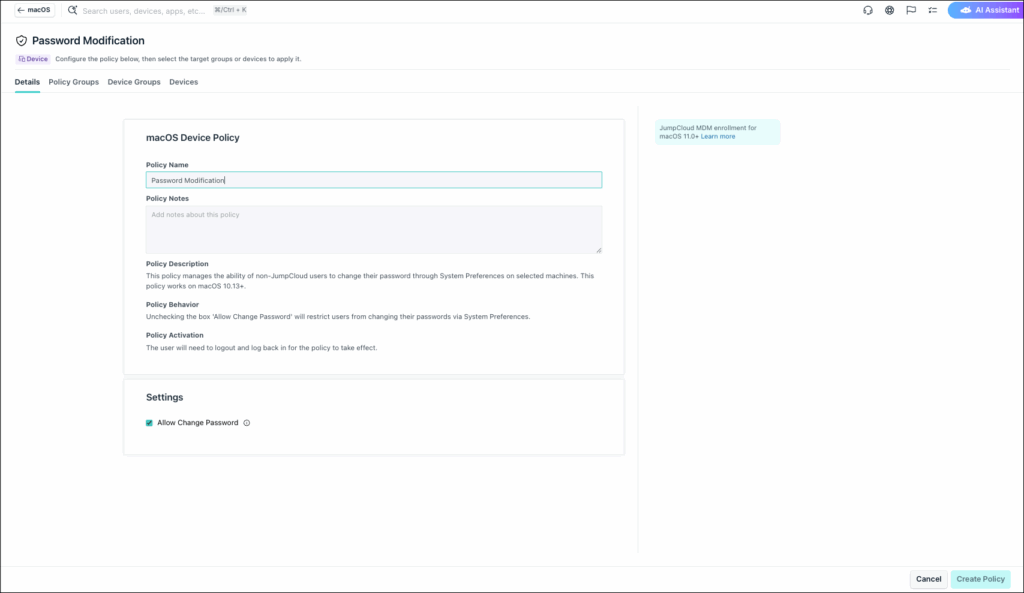
Task: Select the Details tab
Action: pos(27,82)
